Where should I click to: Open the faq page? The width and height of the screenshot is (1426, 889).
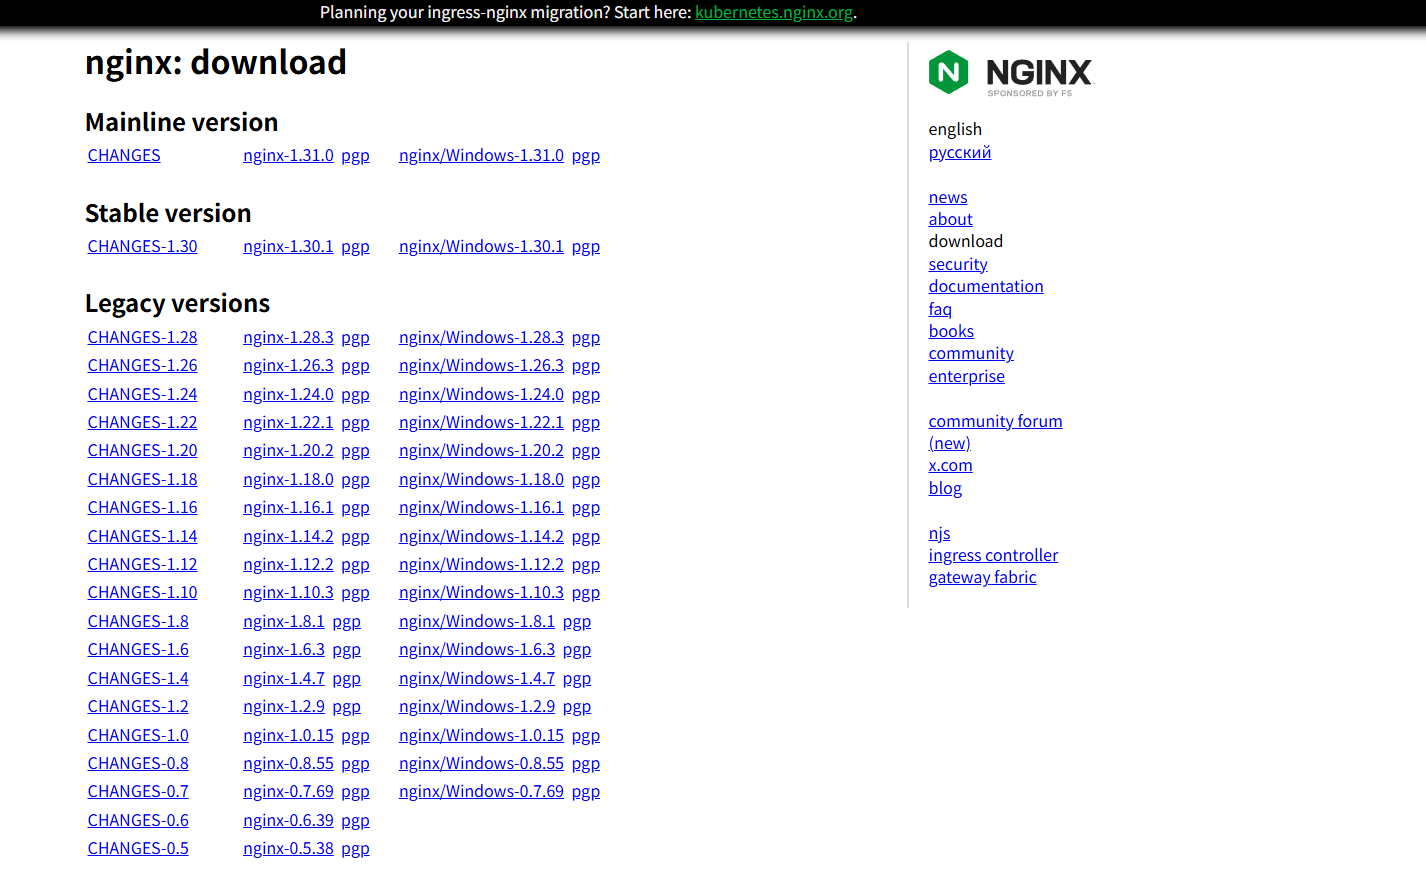click(x=940, y=309)
